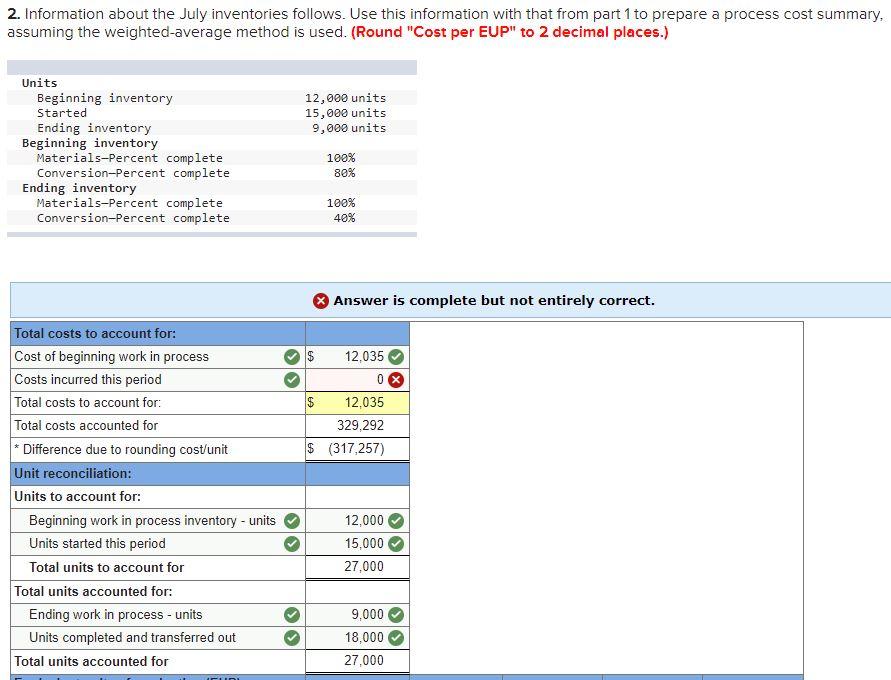Click green check beside the 12,035 beginning cost value
The image size is (891, 680).
pos(396,357)
